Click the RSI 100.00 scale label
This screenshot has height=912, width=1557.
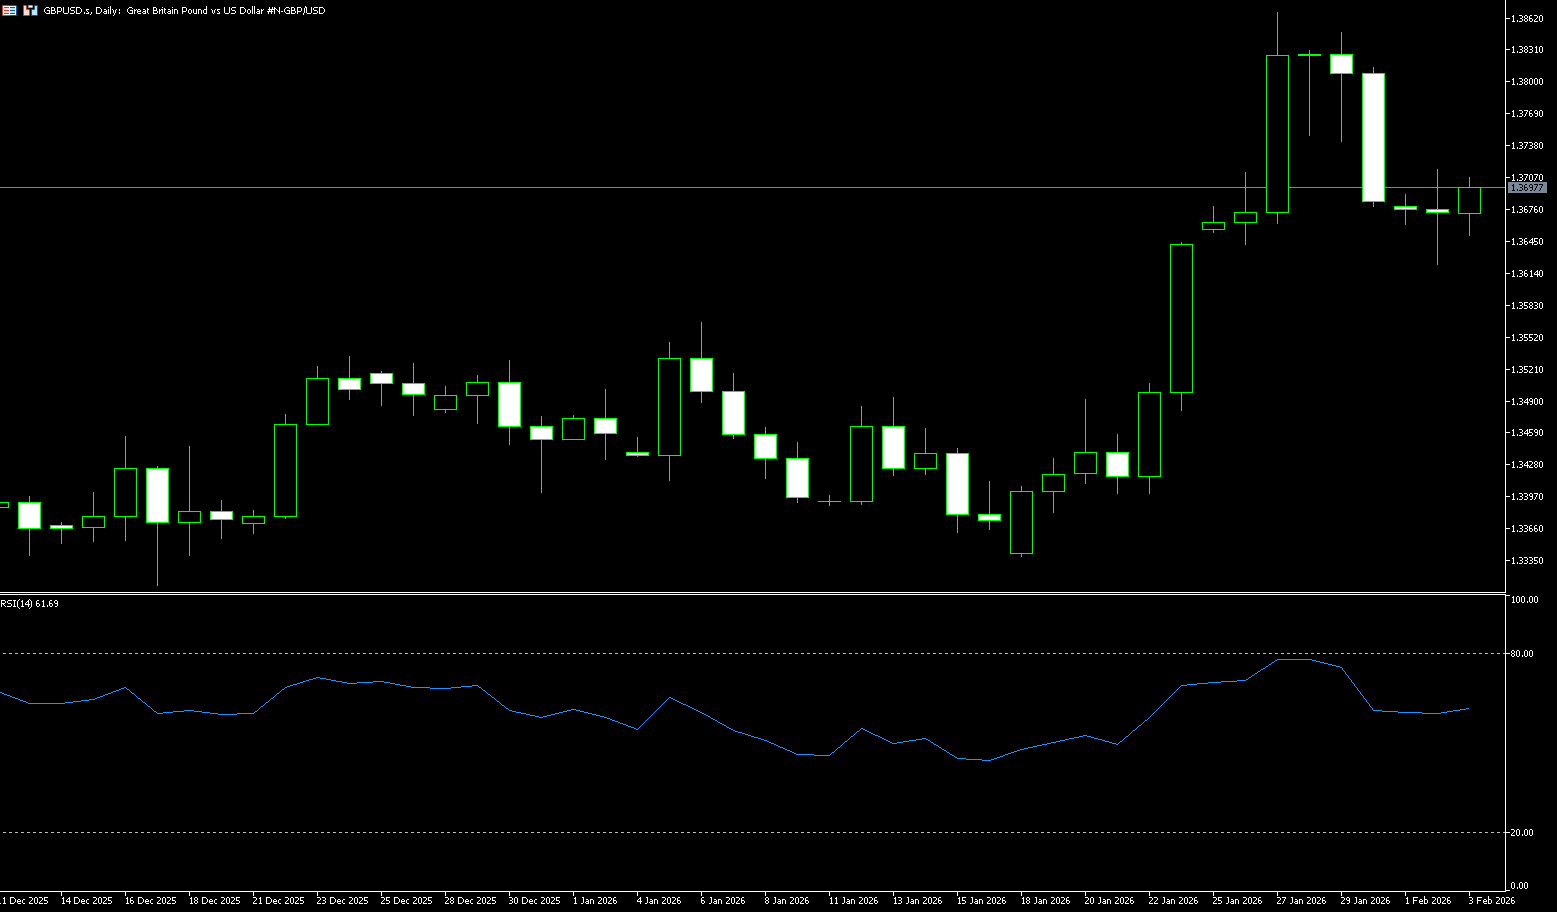pos(1524,600)
